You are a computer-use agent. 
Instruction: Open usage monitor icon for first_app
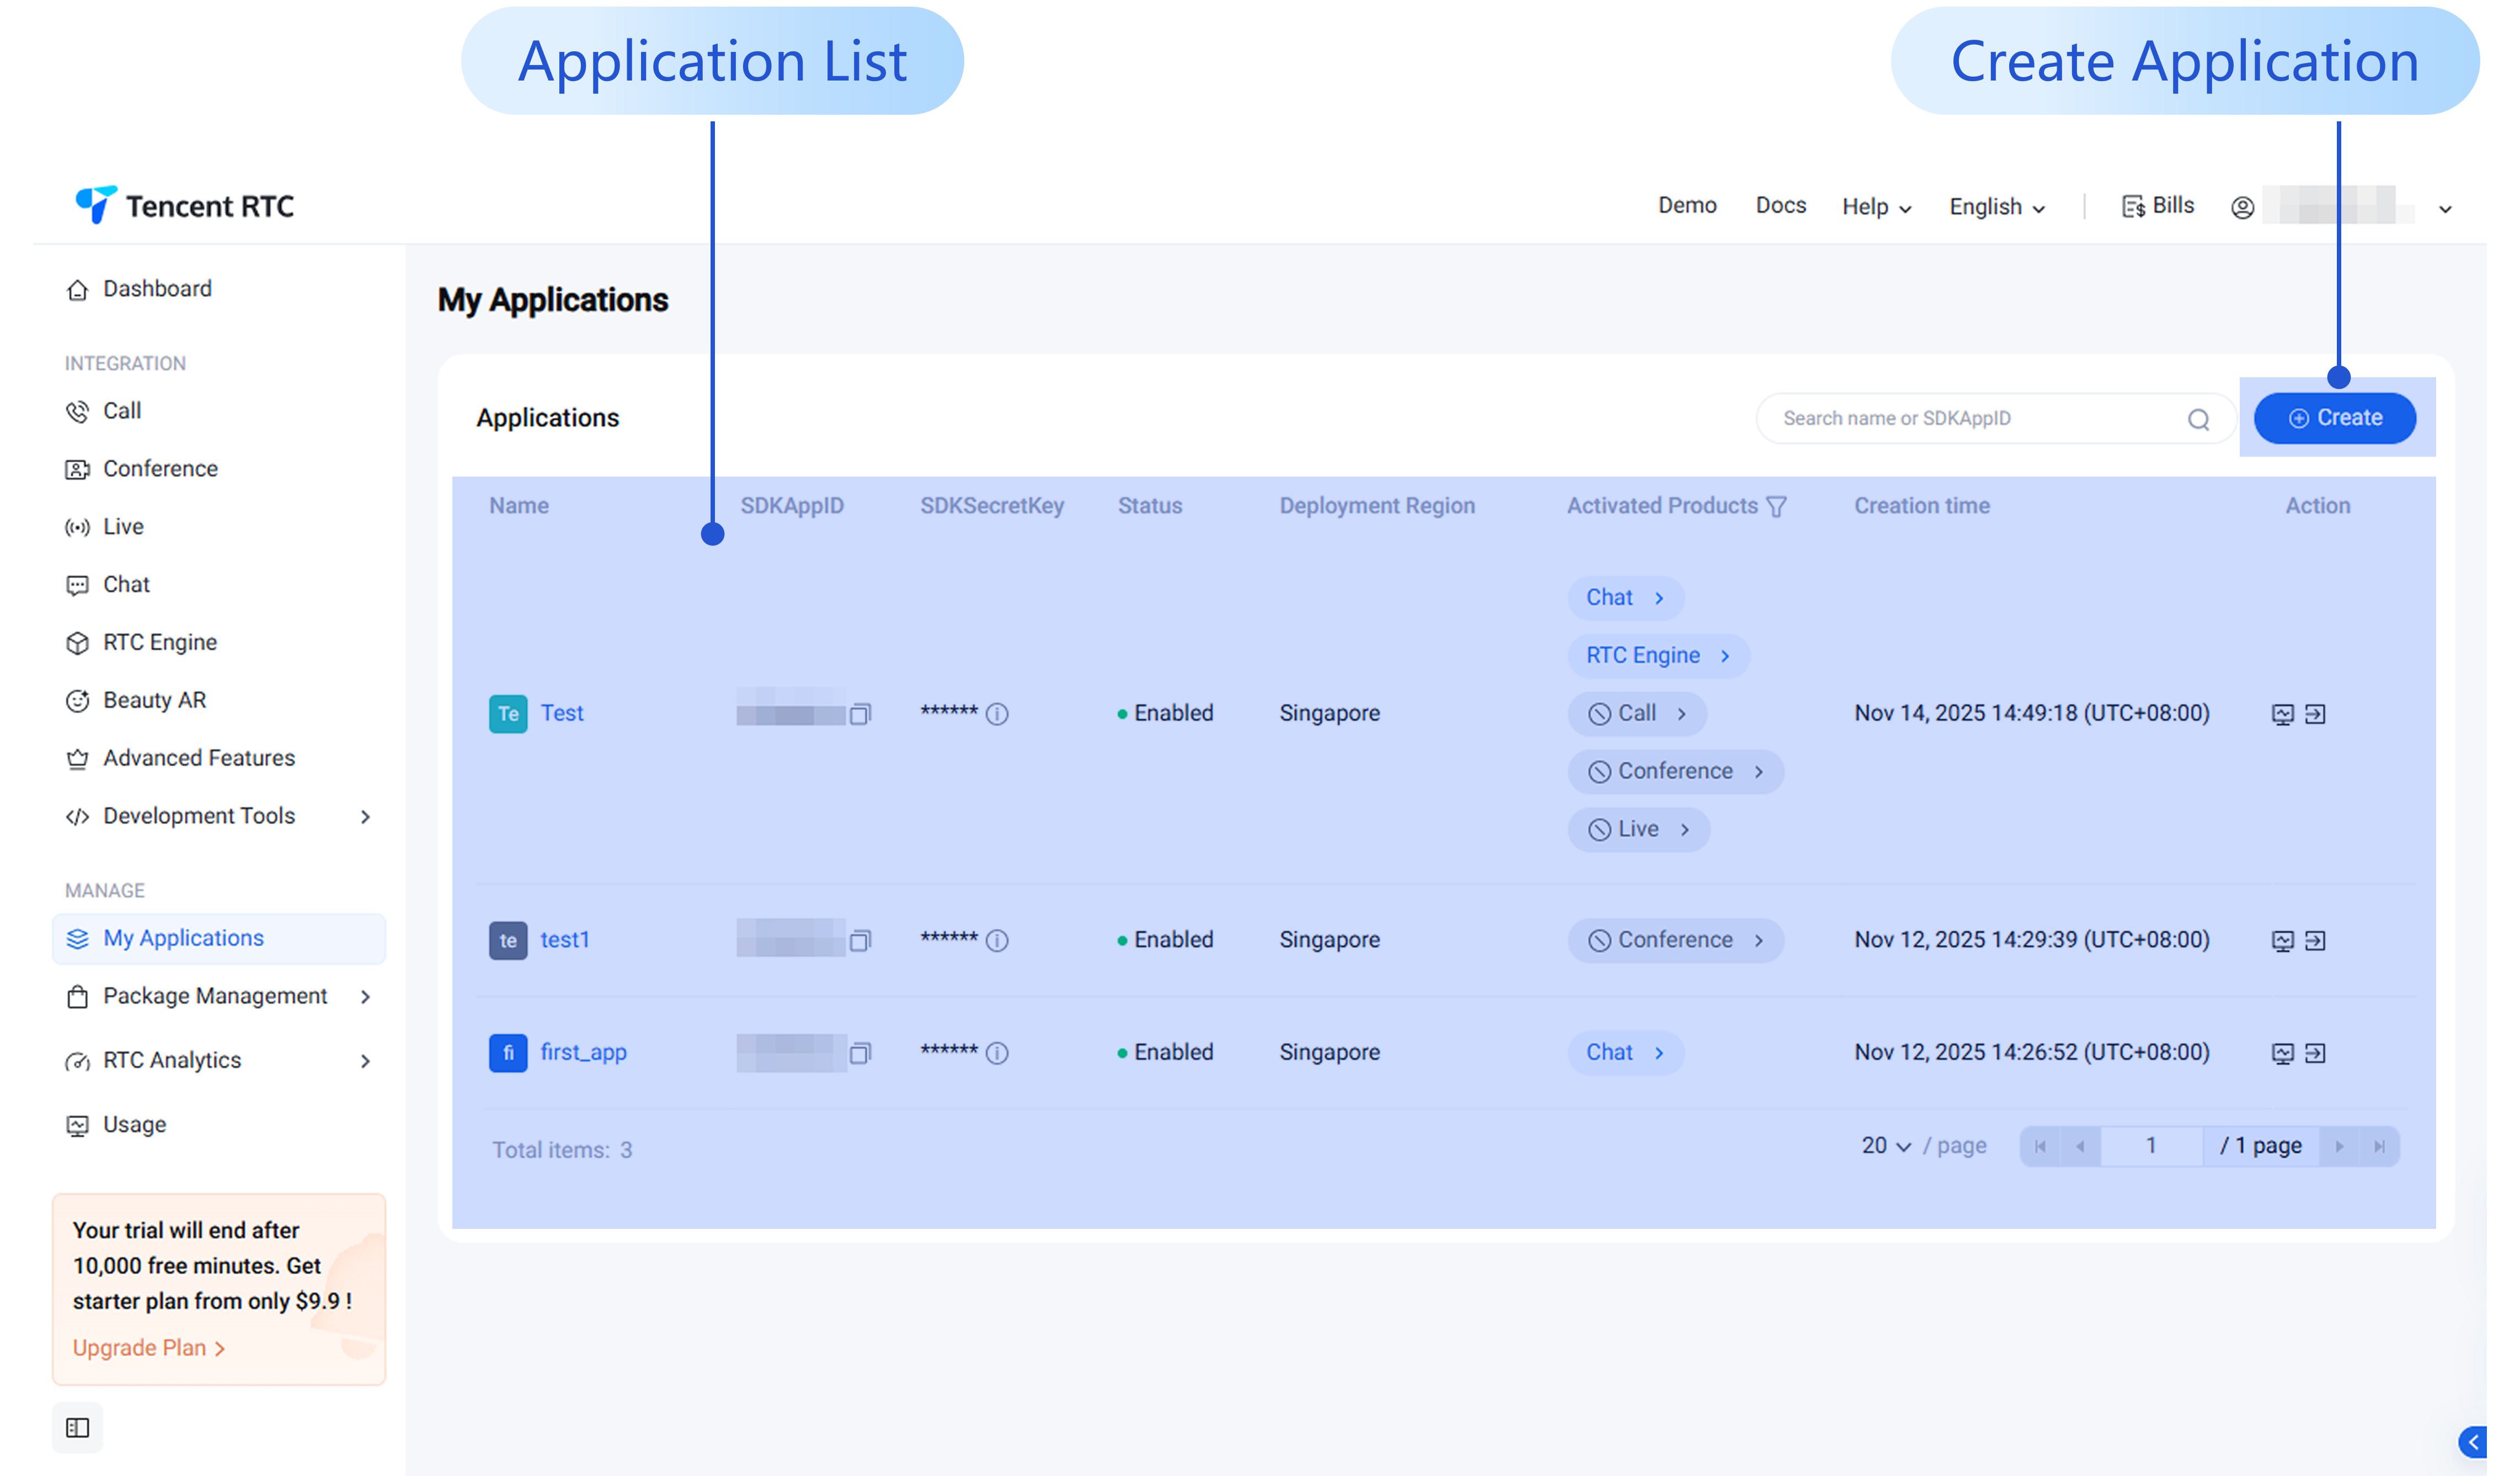click(x=2282, y=1053)
